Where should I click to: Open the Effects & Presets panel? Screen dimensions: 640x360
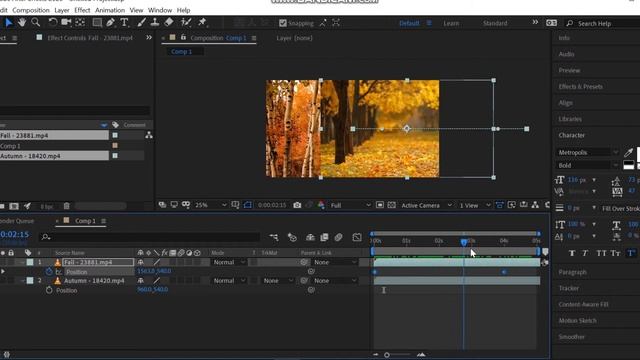580,87
